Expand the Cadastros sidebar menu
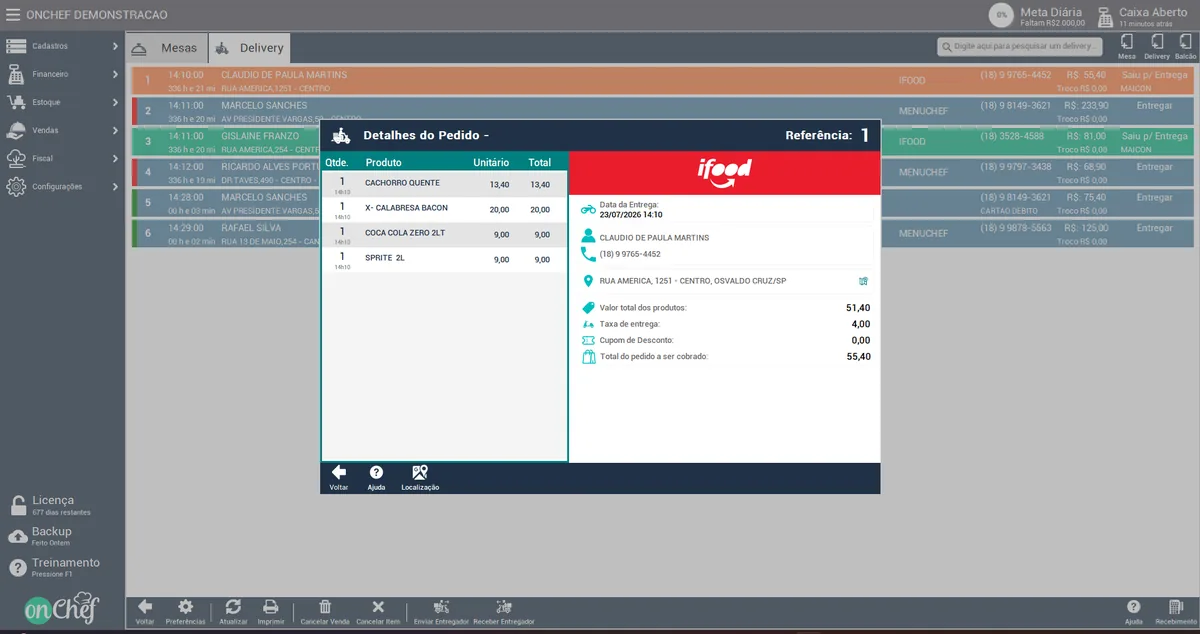1200x634 pixels. tap(62, 46)
